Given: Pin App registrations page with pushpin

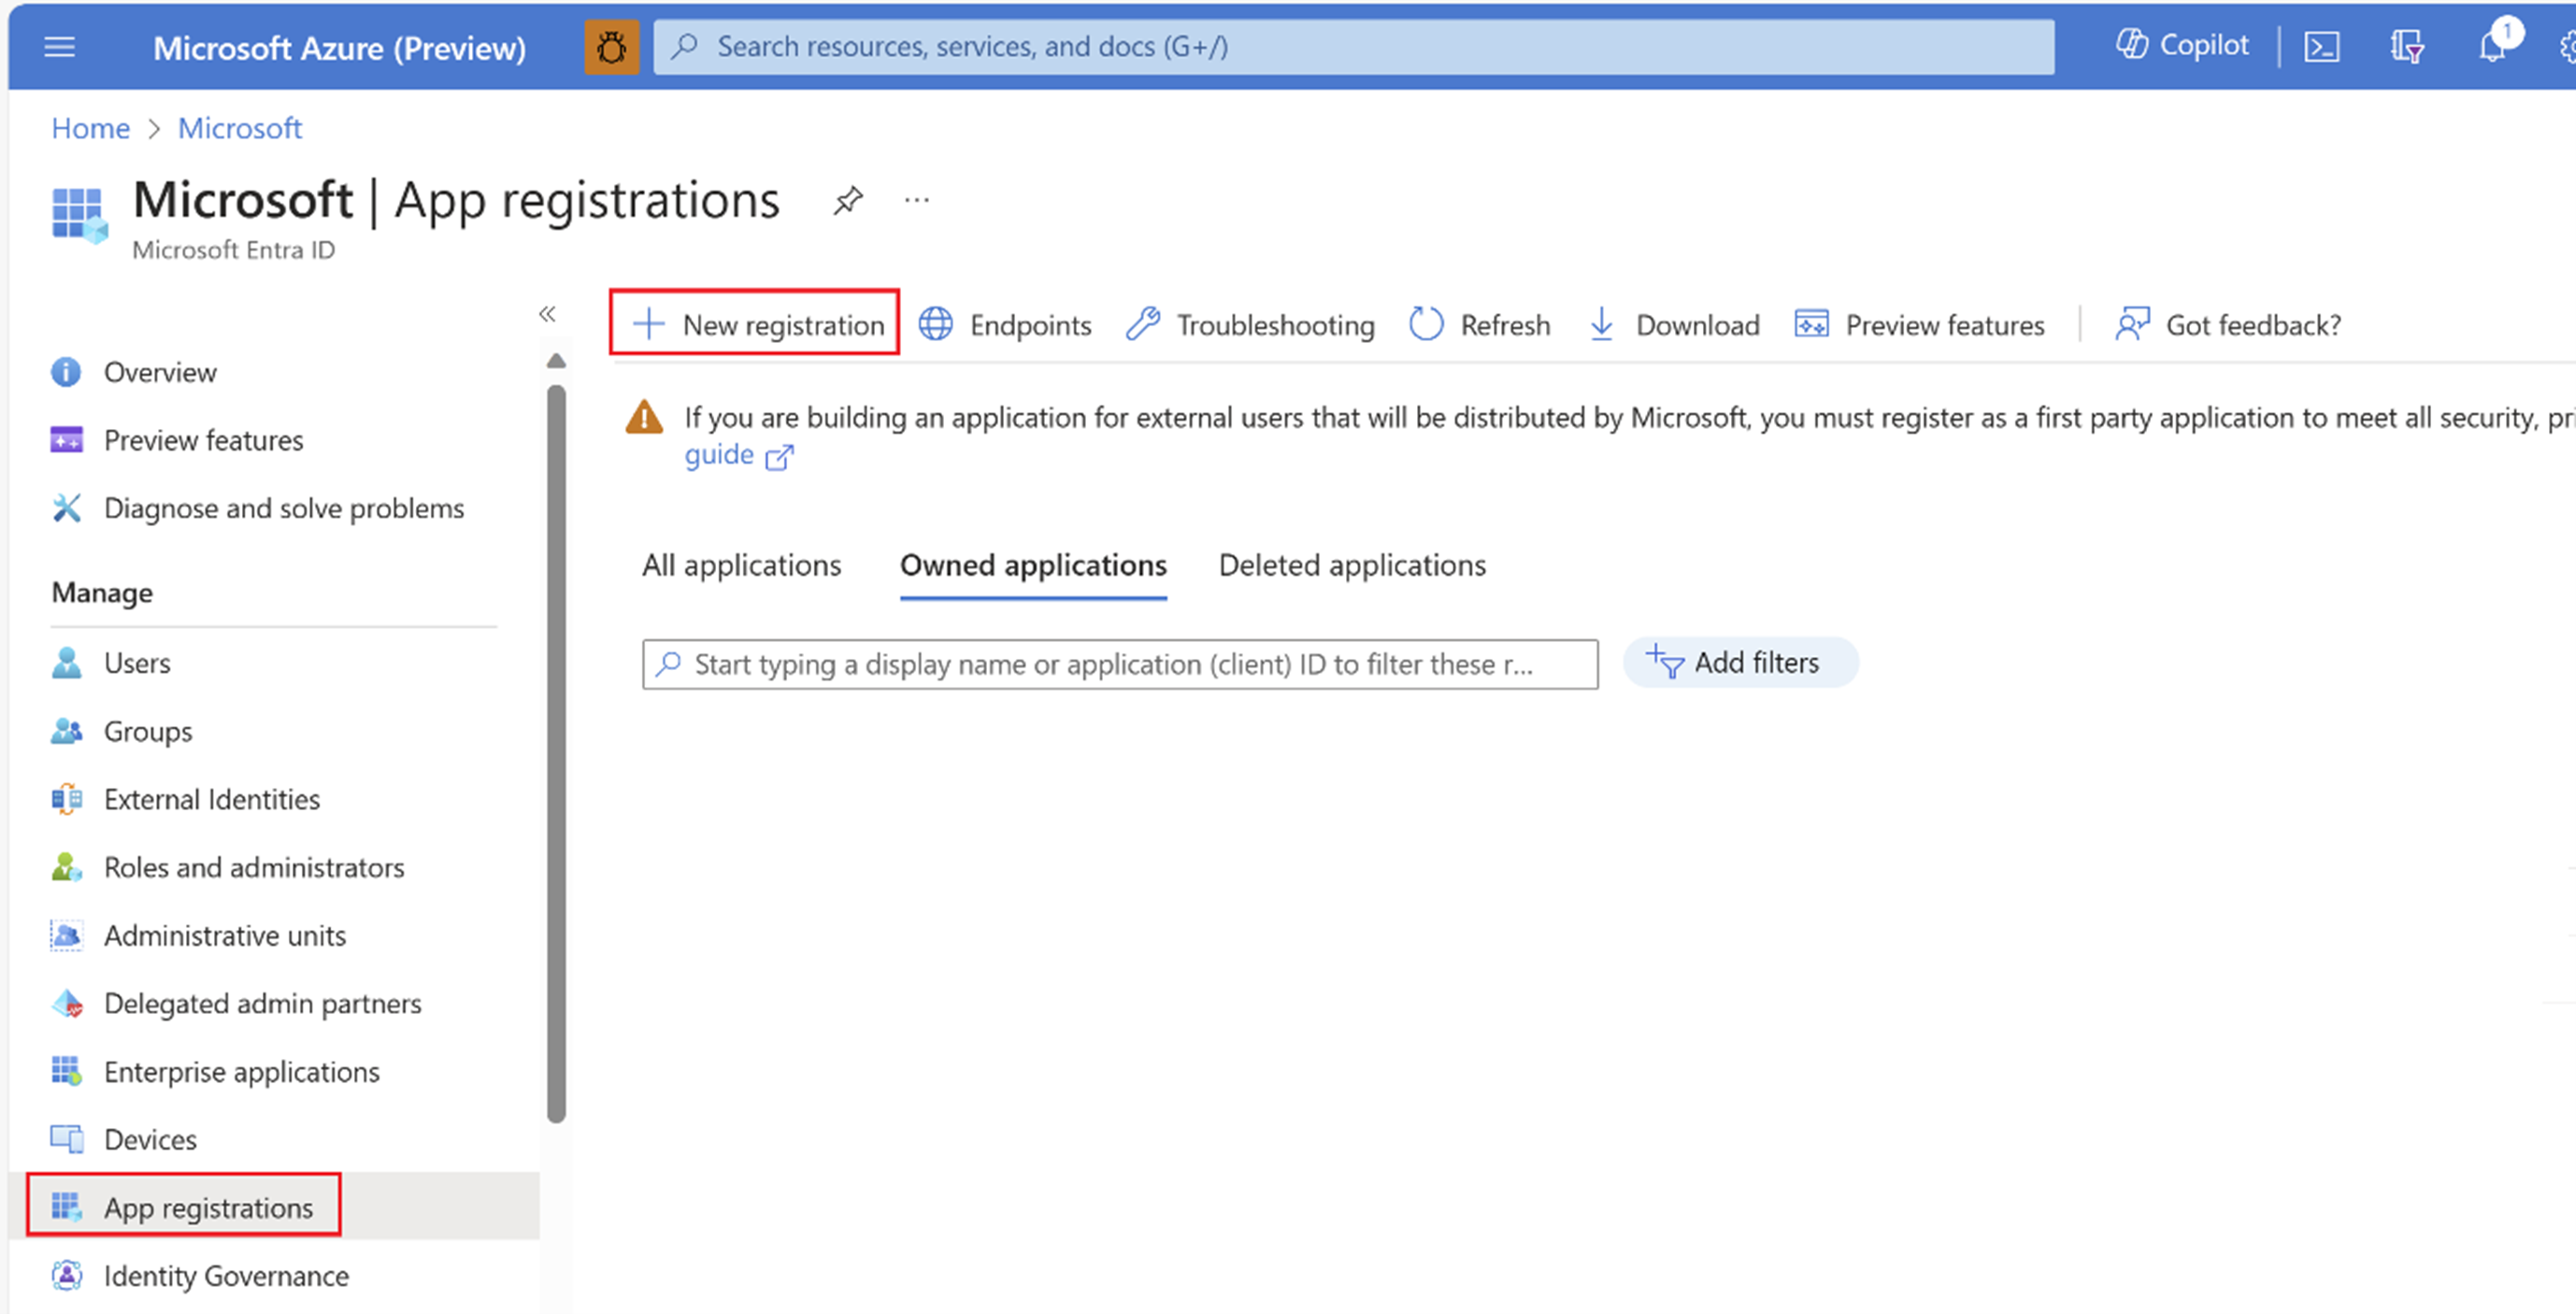Looking at the screenshot, I should pyautogui.click(x=847, y=201).
